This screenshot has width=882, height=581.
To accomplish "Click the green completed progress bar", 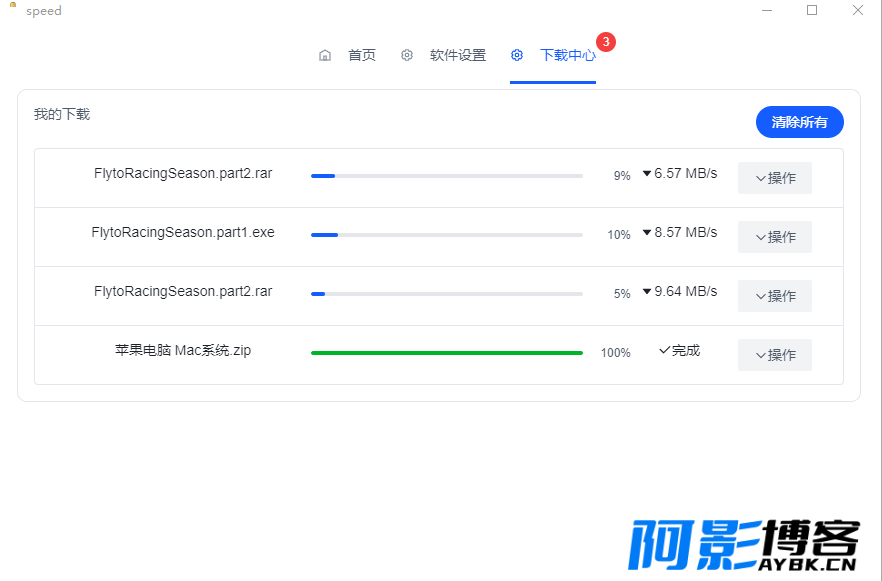I will tap(447, 353).
